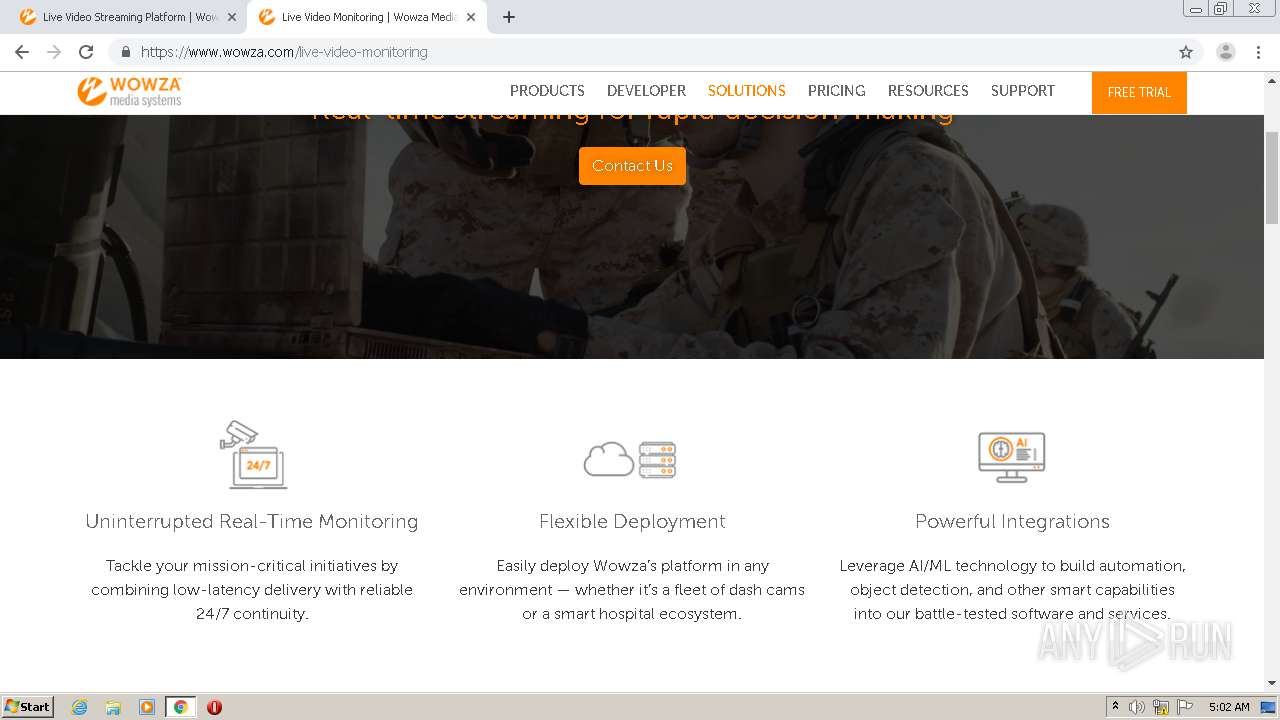Open the Action Center flag icon
Viewport: 1280px width, 720px height.
[x=1185, y=707]
